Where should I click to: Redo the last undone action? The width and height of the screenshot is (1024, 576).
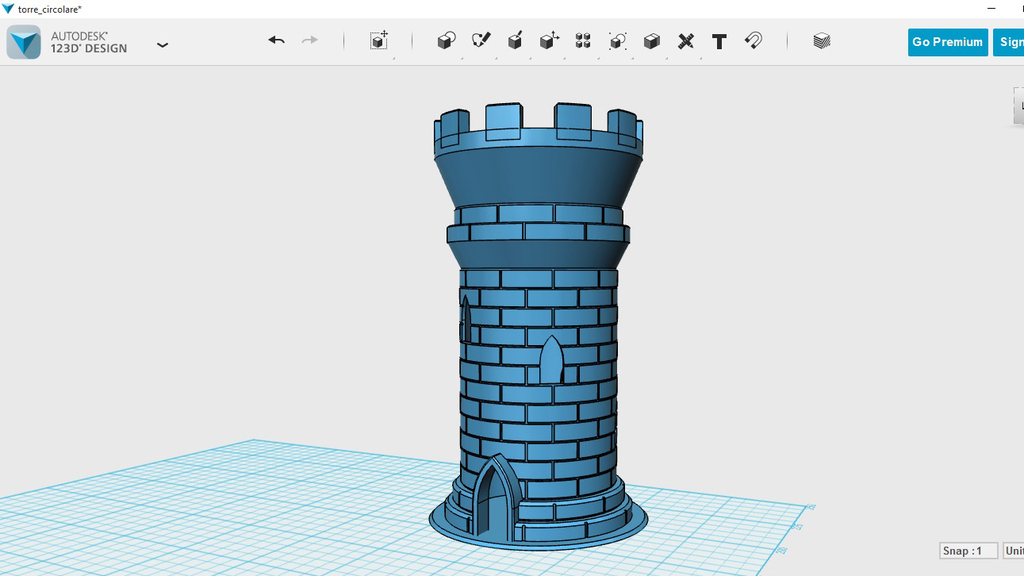[310, 41]
